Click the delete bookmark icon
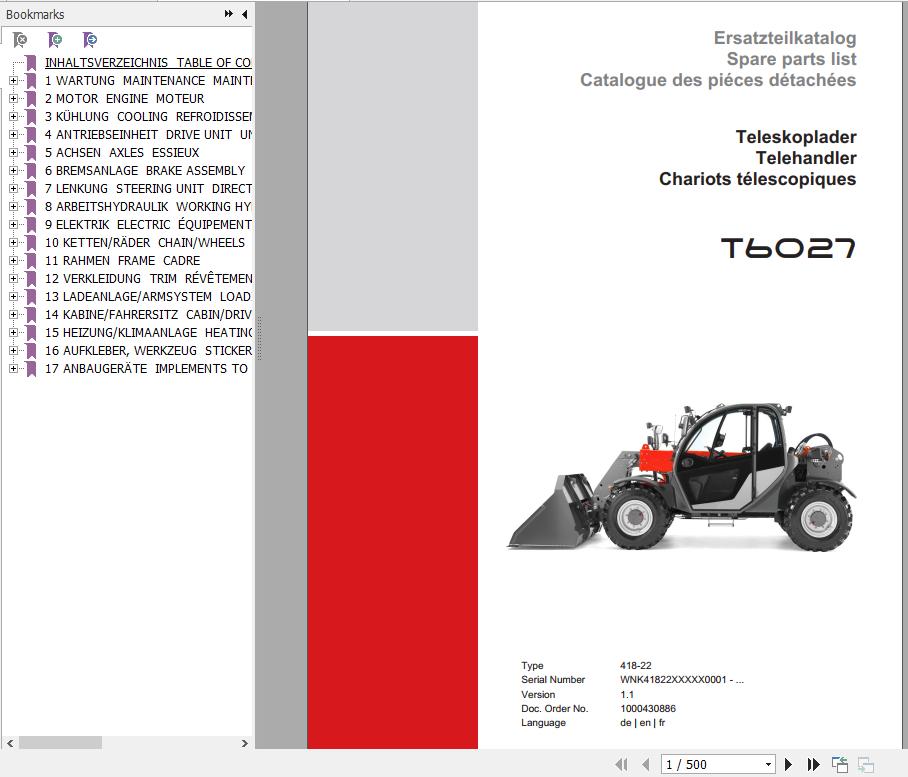 click(20, 40)
